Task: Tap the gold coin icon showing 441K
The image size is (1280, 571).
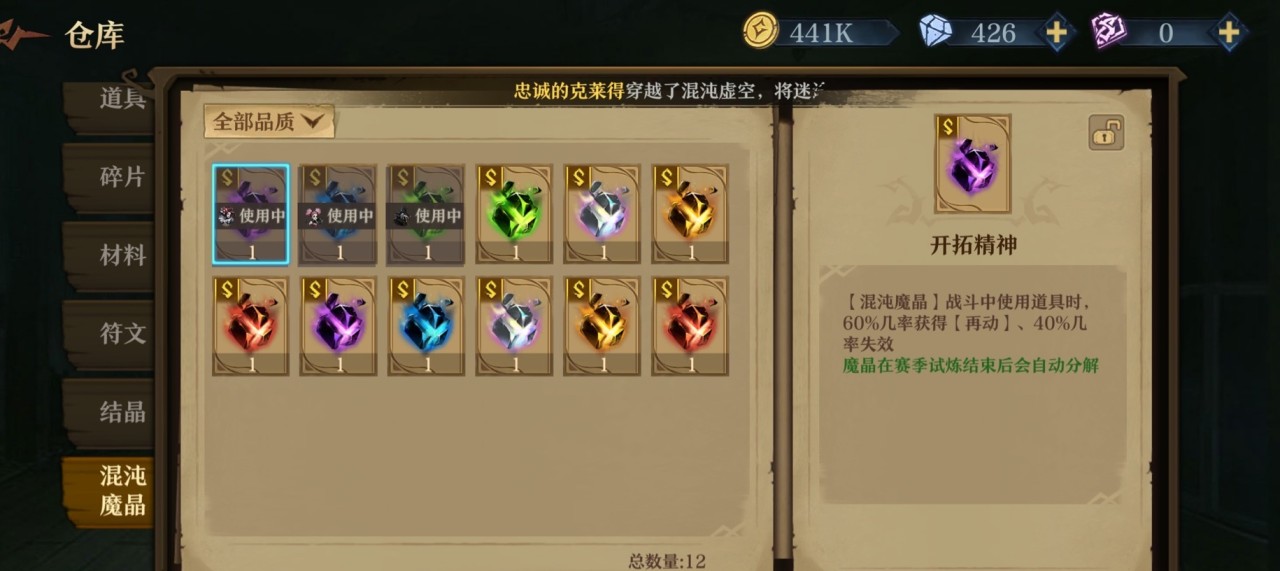Action: (761, 30)
